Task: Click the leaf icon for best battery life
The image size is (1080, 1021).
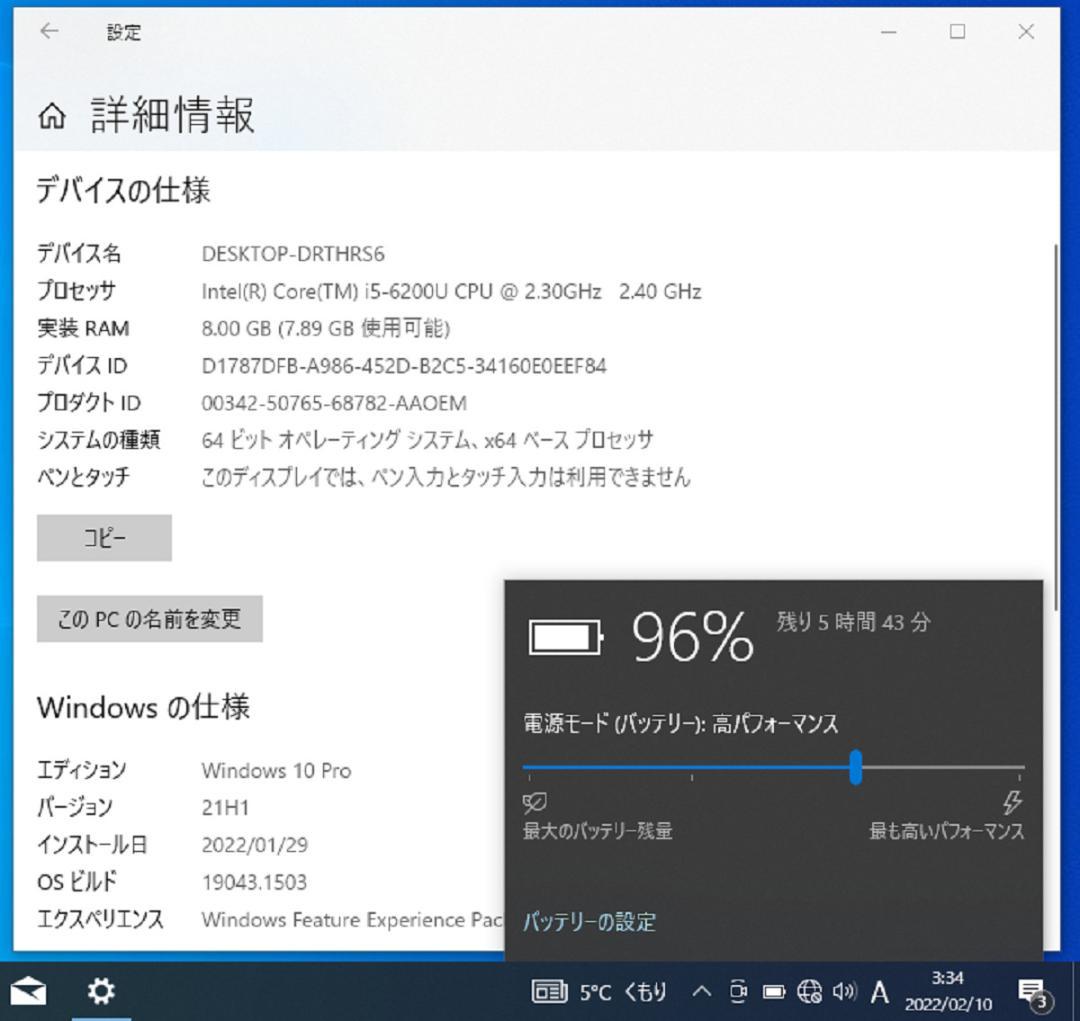Action: pos(534,802)
